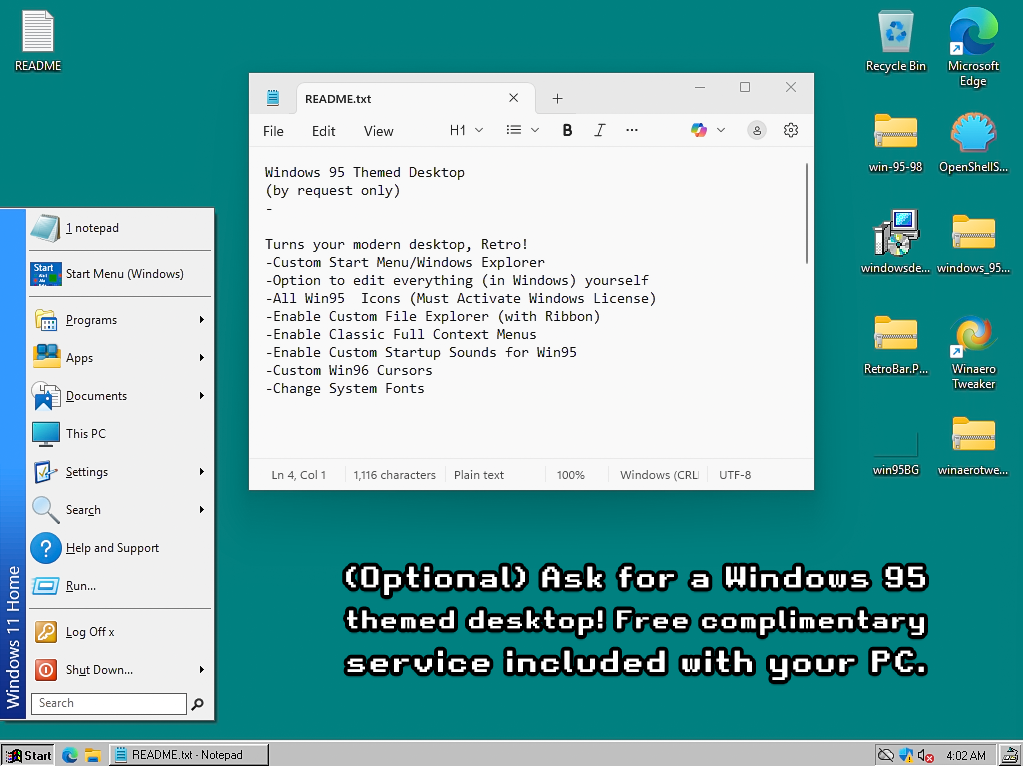Close the README.txt tab

(x=513, y=98)
